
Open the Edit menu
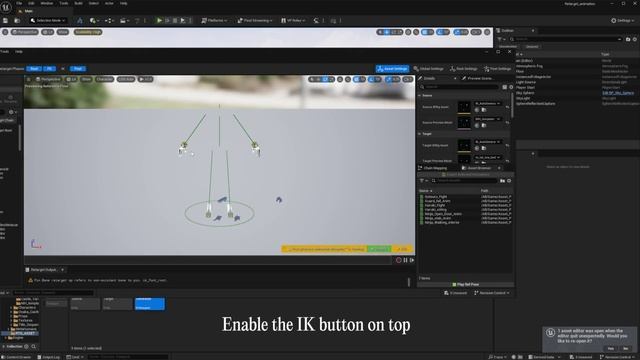[x=31, y=3]
